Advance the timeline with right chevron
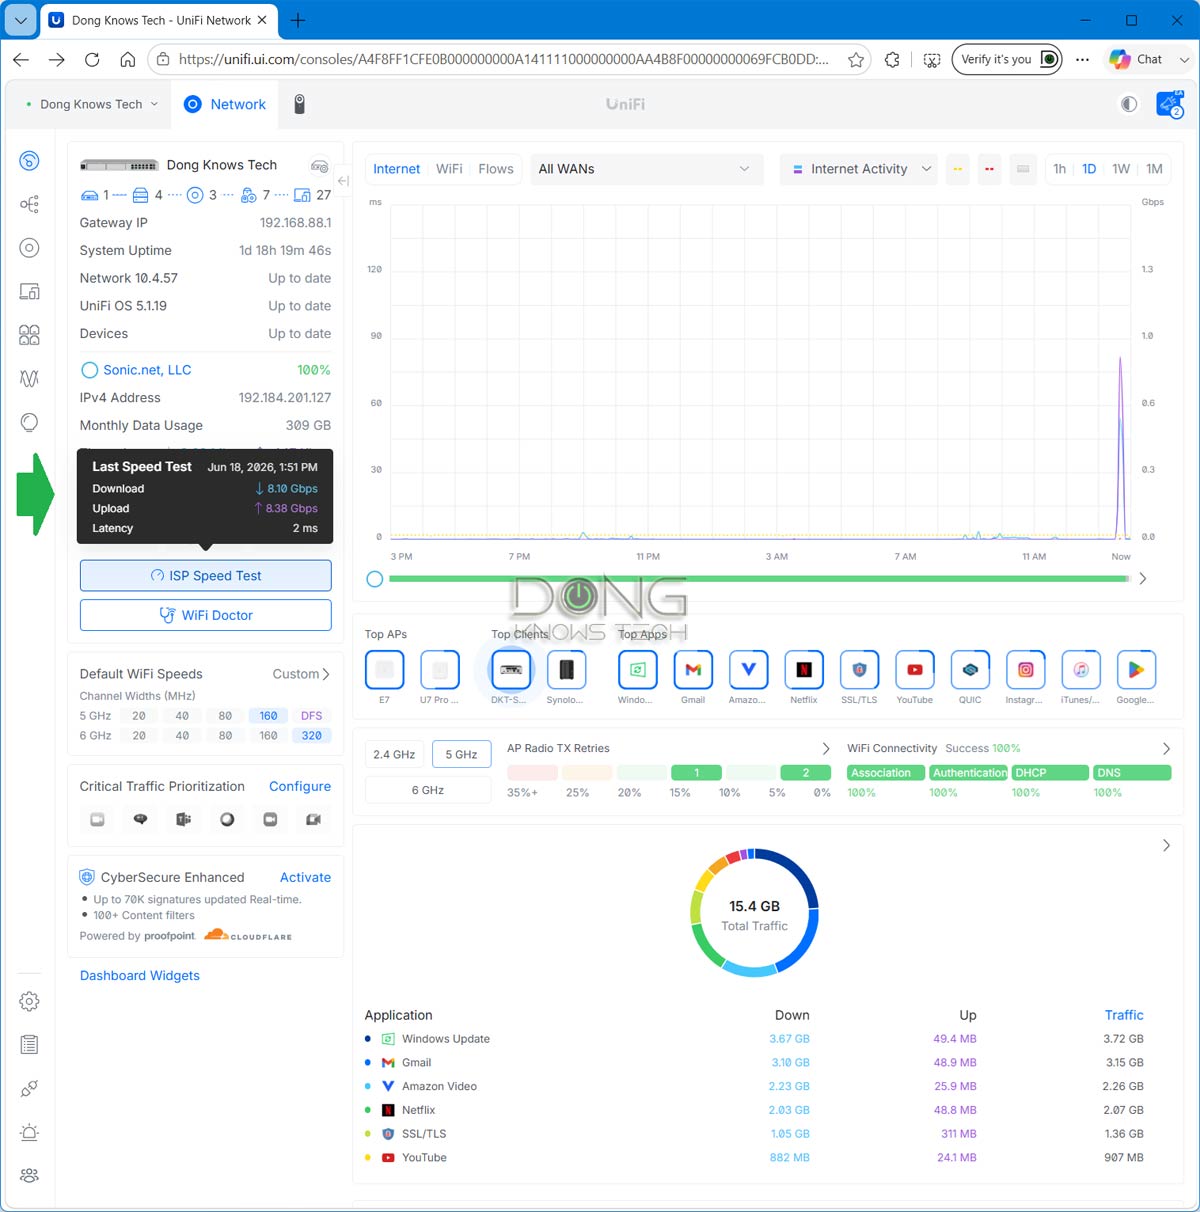The height and width of the screenshot is (1212, 1200). click(1143, 578)
